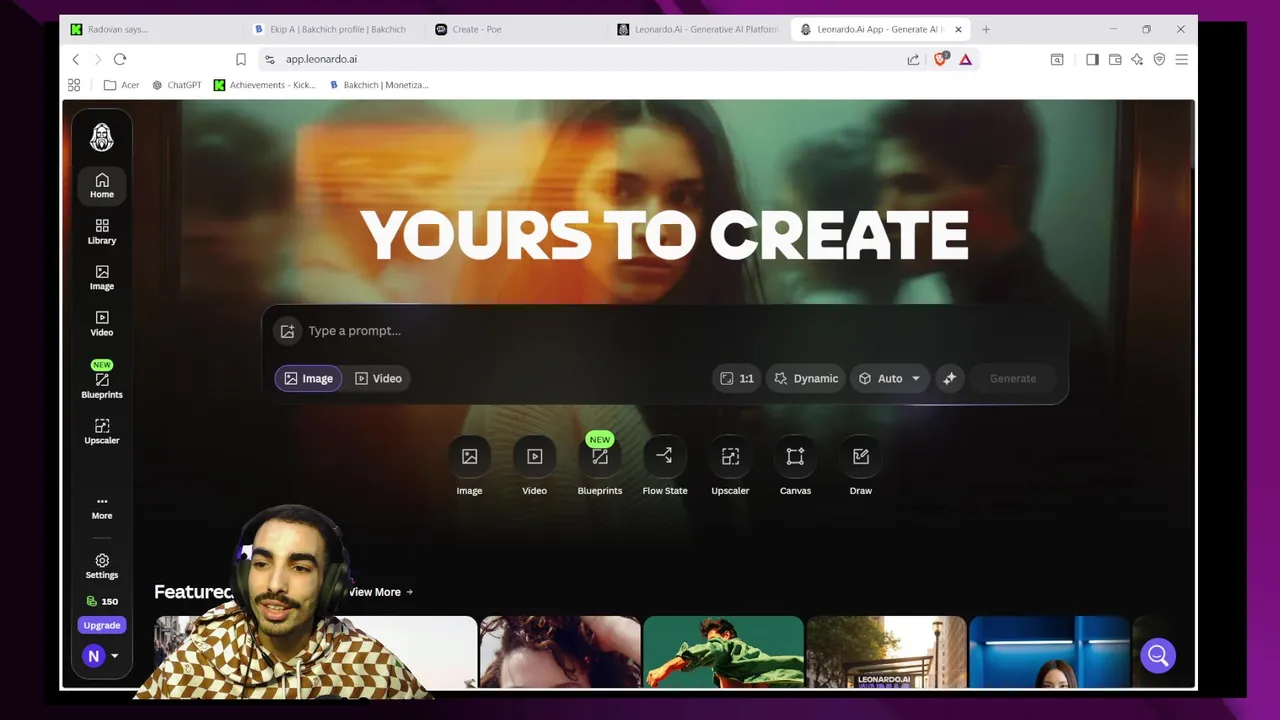Reload the current page
Image resolution: width=1280 pixels, height=720 pixels.
coord(120,59)
